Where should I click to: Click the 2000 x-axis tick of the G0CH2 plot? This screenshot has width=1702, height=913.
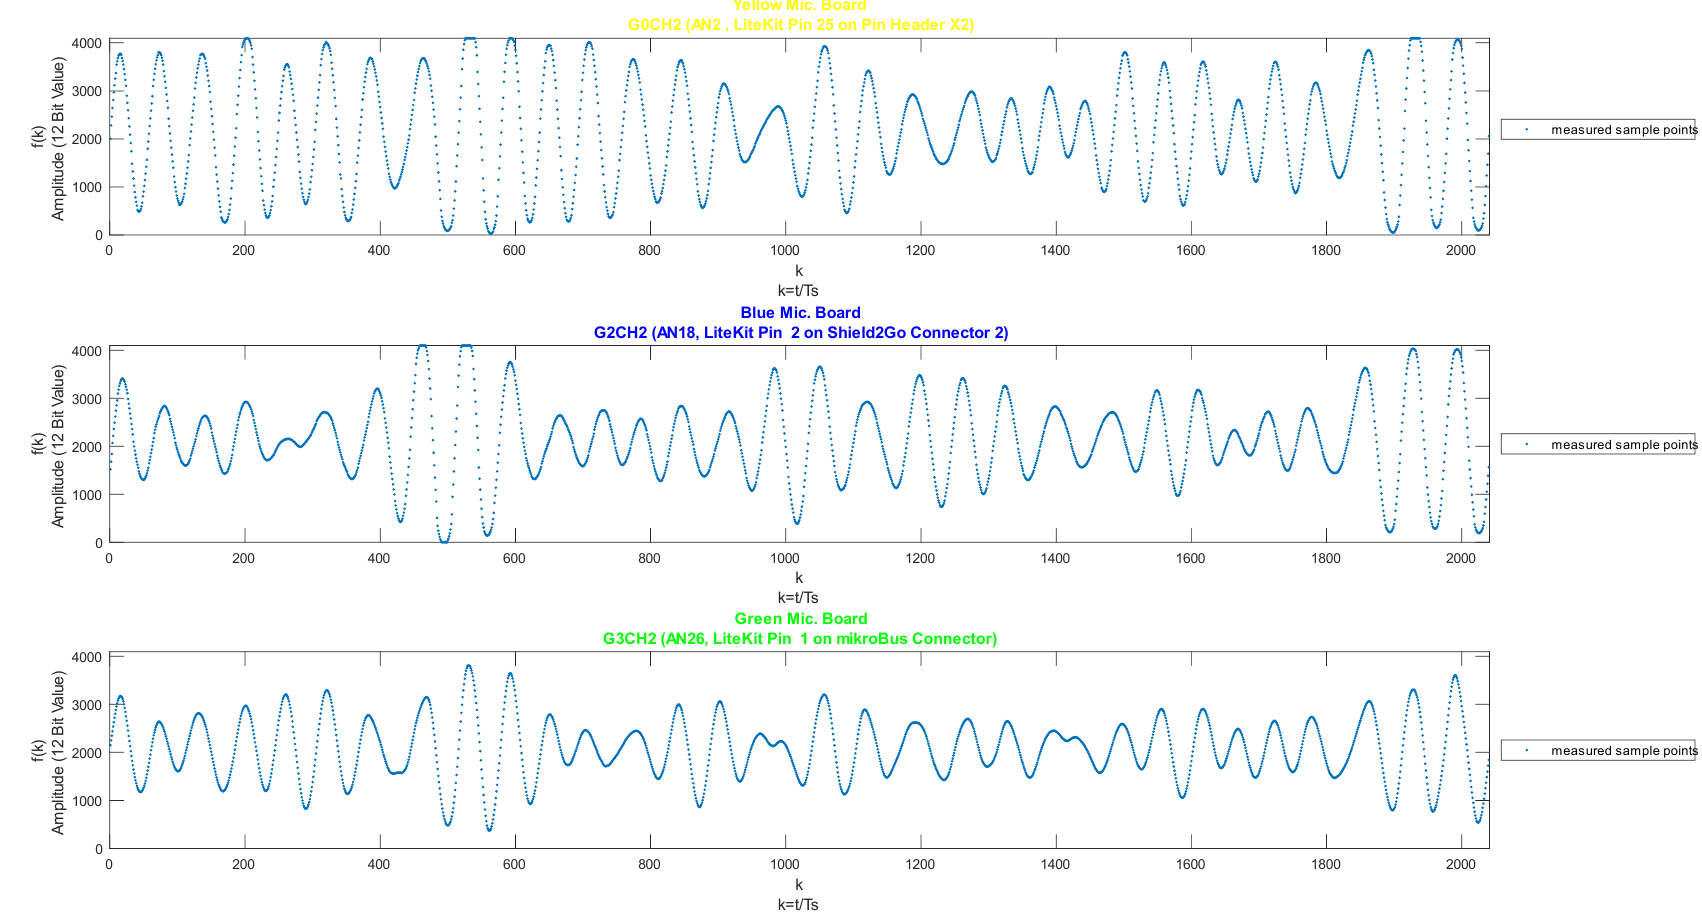point(1461,250)
